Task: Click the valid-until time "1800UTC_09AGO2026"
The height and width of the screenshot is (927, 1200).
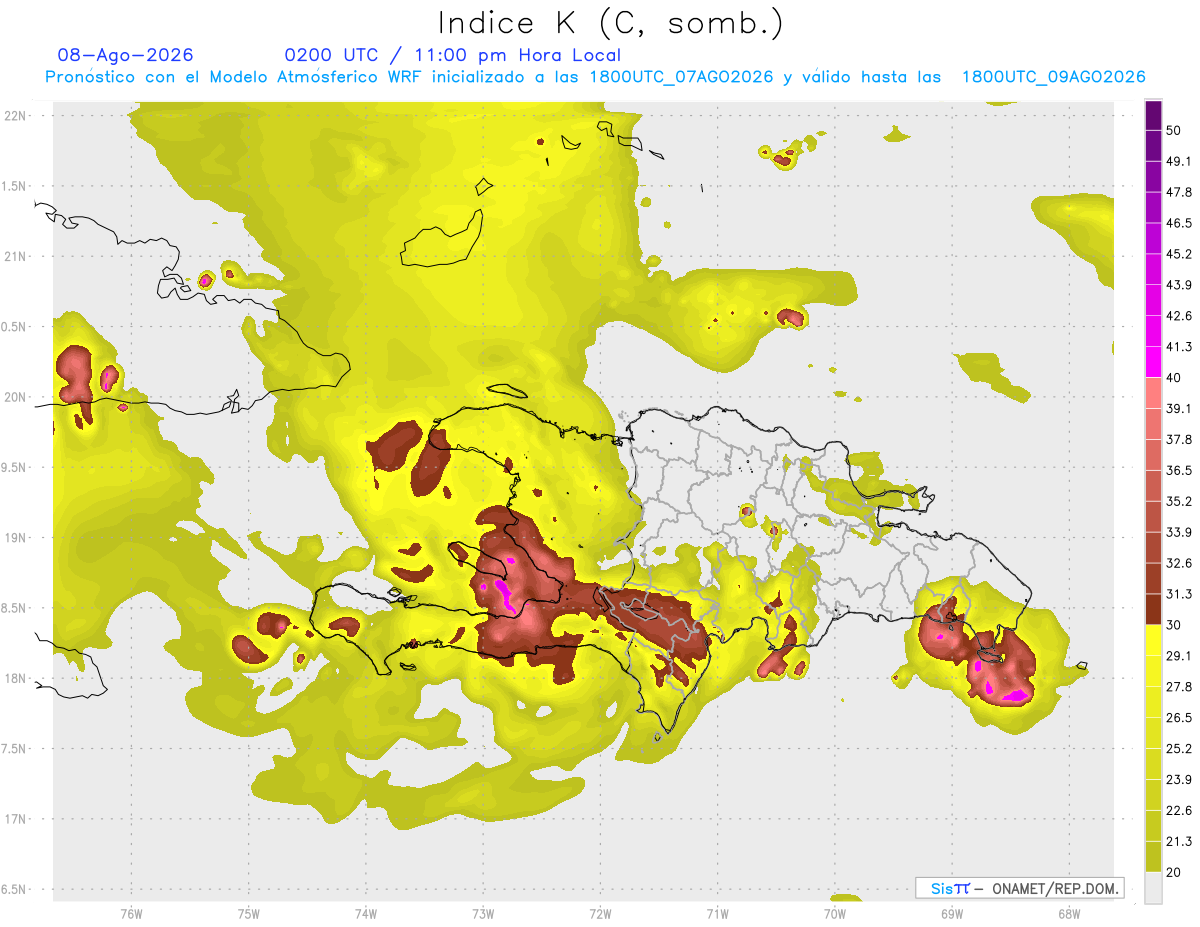Action: [x=1053, y=77]
